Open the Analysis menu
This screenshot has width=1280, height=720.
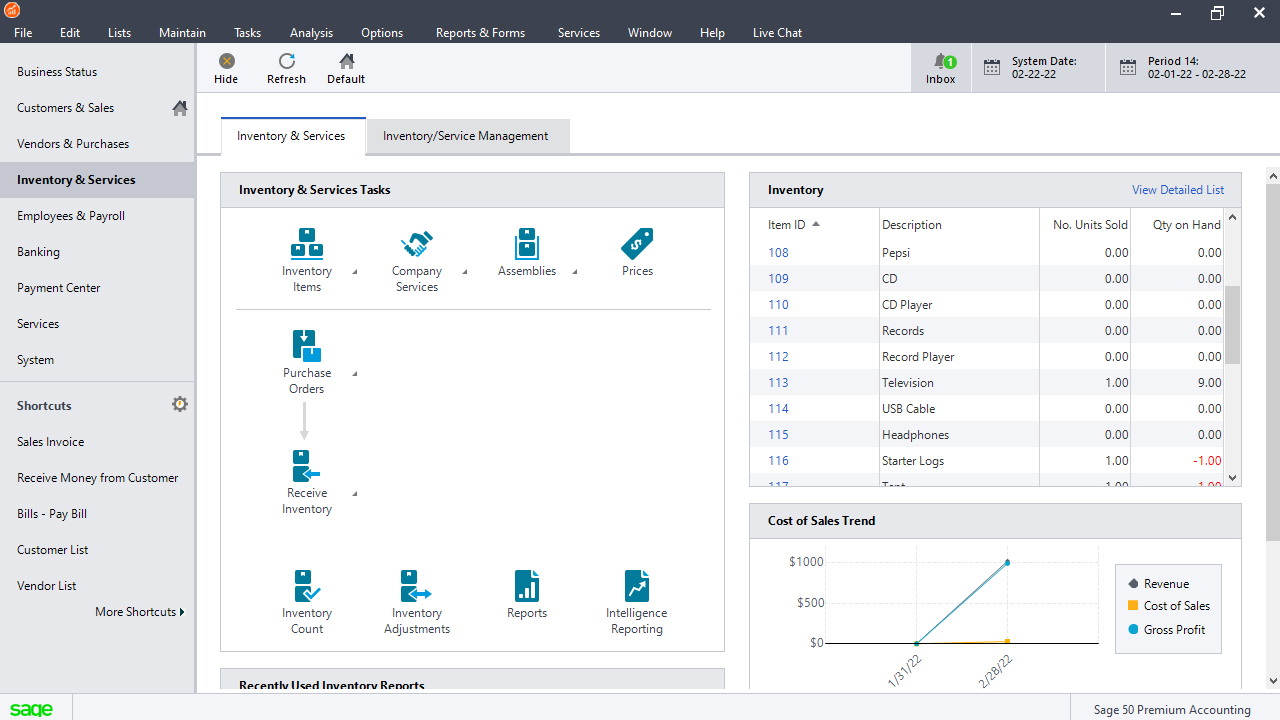coord(311,32)
